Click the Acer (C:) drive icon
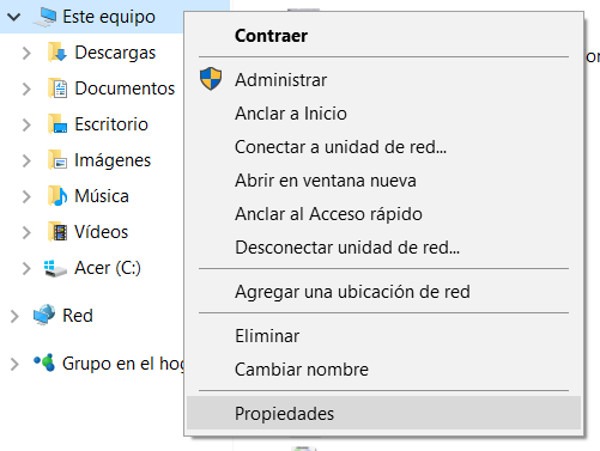This screenshot has height=451, width=600. pyautogui.click(x=56, y=268)
